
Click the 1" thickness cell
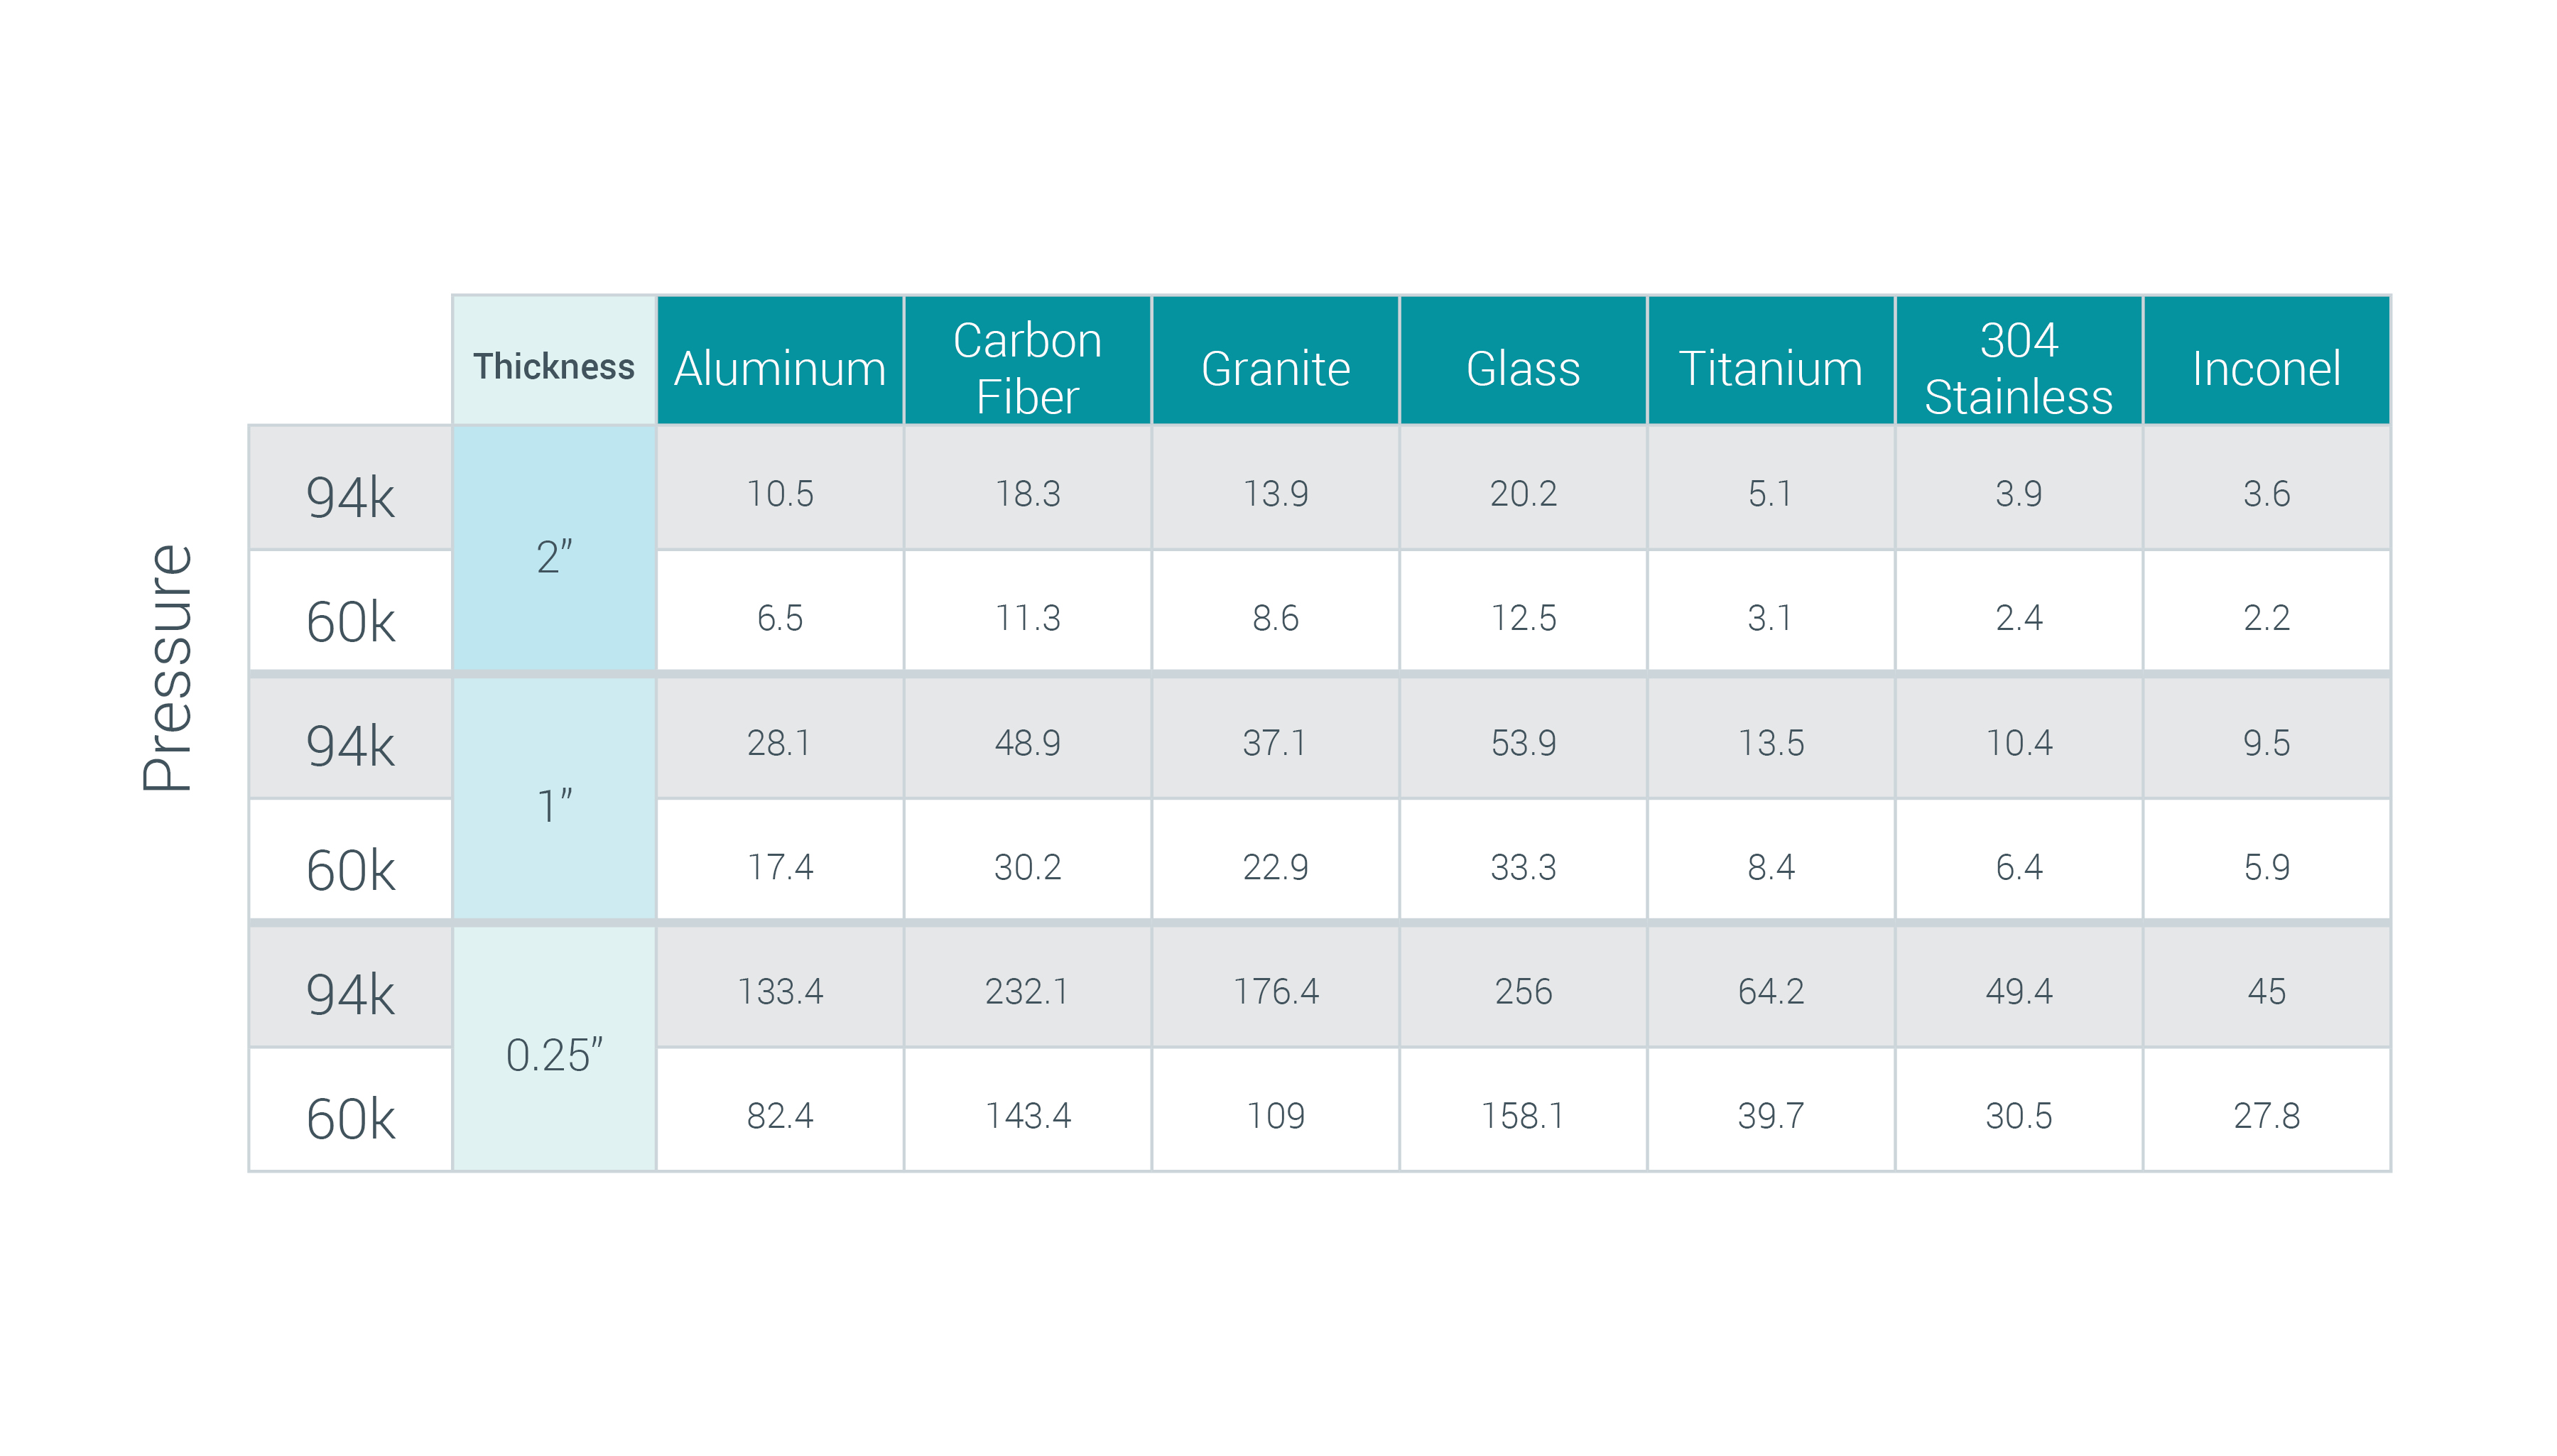click(553, 804)
